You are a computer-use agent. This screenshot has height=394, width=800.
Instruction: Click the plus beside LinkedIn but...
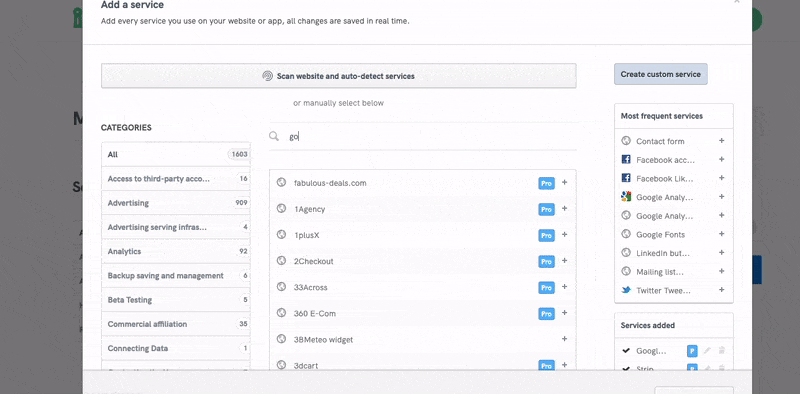(721, 253)
